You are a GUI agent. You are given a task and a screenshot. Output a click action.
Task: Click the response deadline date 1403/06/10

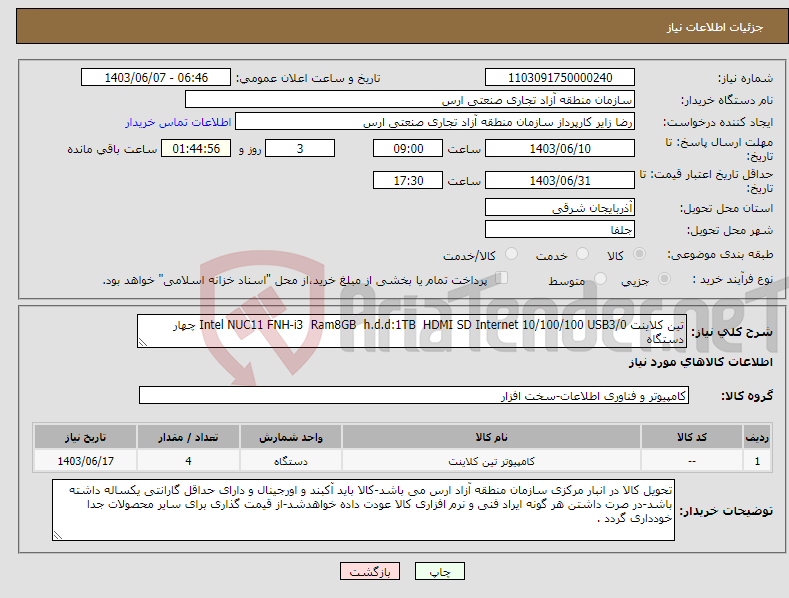coord(560,148)
